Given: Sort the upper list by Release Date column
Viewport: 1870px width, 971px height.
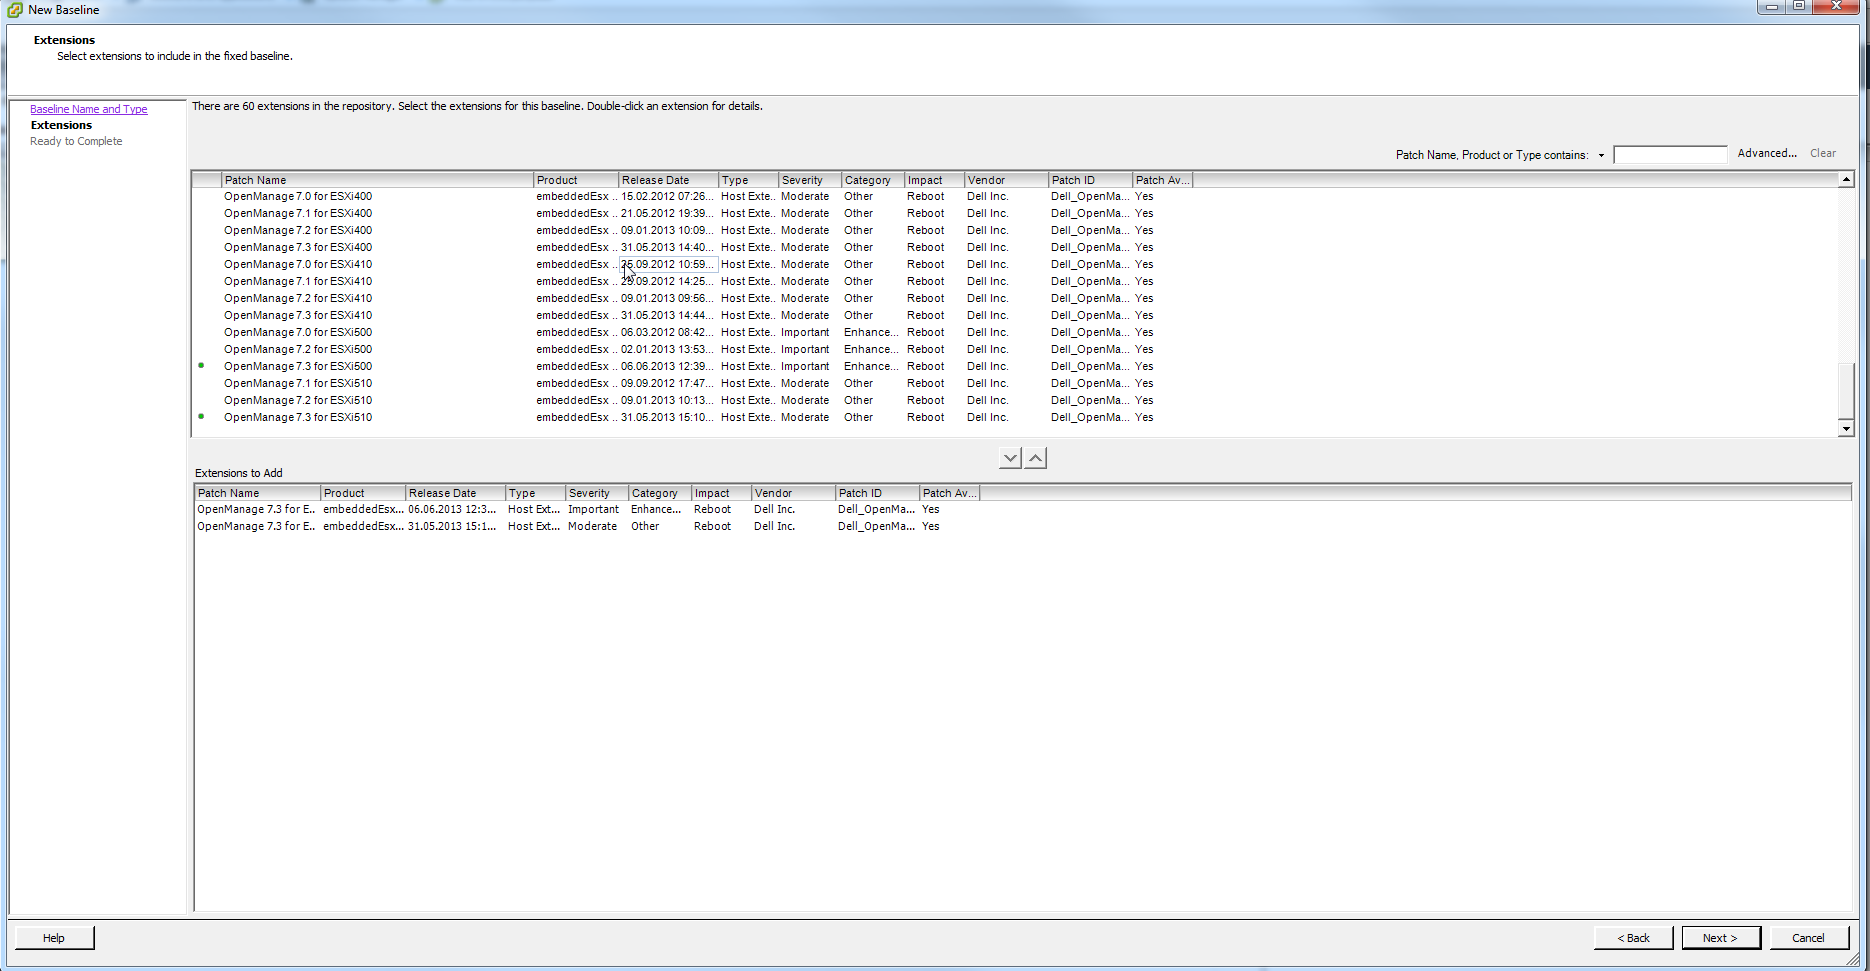Looking at the screenshot, I should [x=668, y=180].
